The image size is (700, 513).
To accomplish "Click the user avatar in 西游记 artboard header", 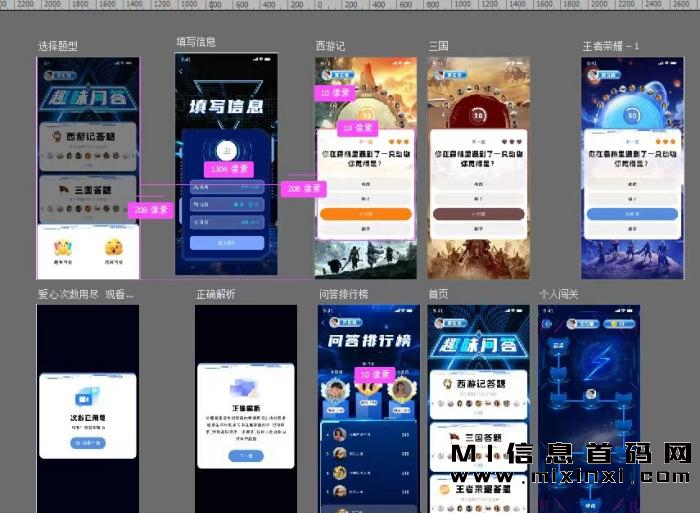I will 327,75.
